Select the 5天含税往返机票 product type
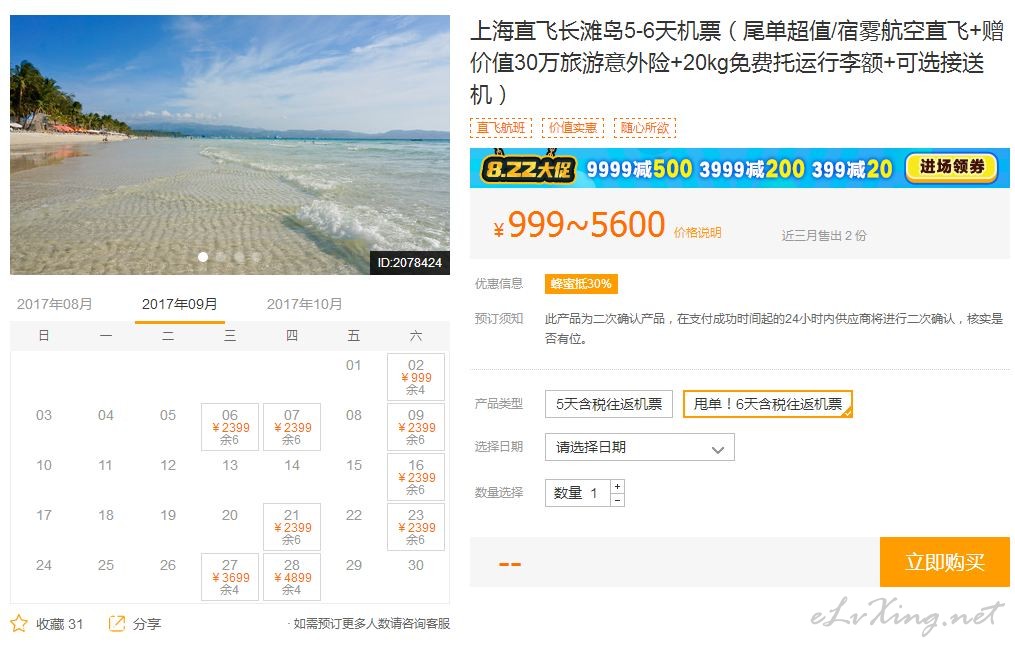Viewport: 1015px width, 649px height. coord(608,404)
